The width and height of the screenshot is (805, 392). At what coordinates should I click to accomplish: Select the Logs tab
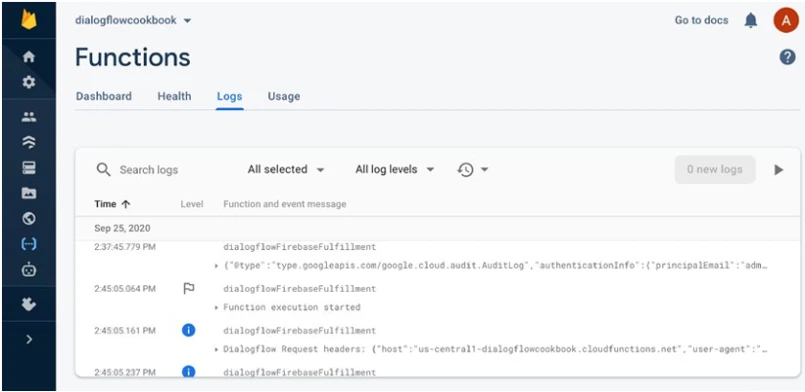pos(229,96)
